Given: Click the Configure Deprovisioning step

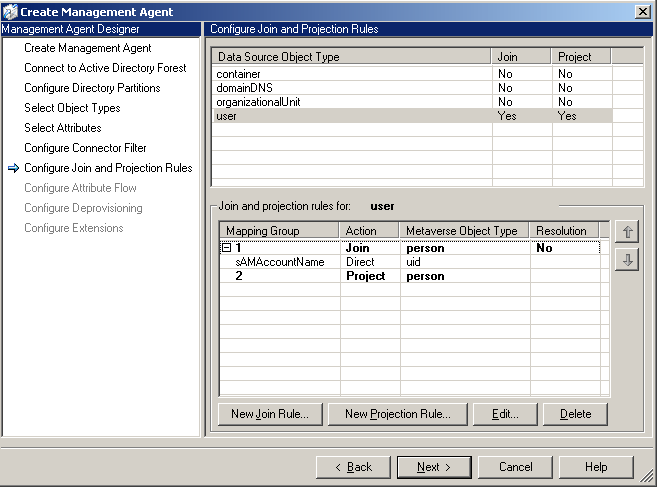Looking at the screenshot, I should click(83, 208).
